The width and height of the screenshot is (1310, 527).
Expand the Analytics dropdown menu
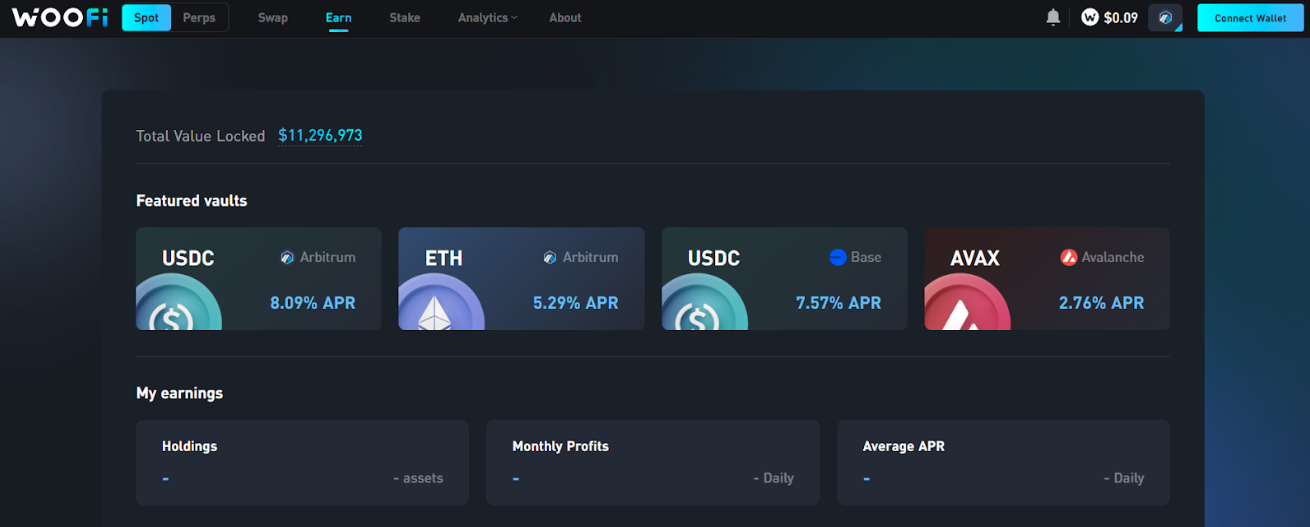point(488,18)
